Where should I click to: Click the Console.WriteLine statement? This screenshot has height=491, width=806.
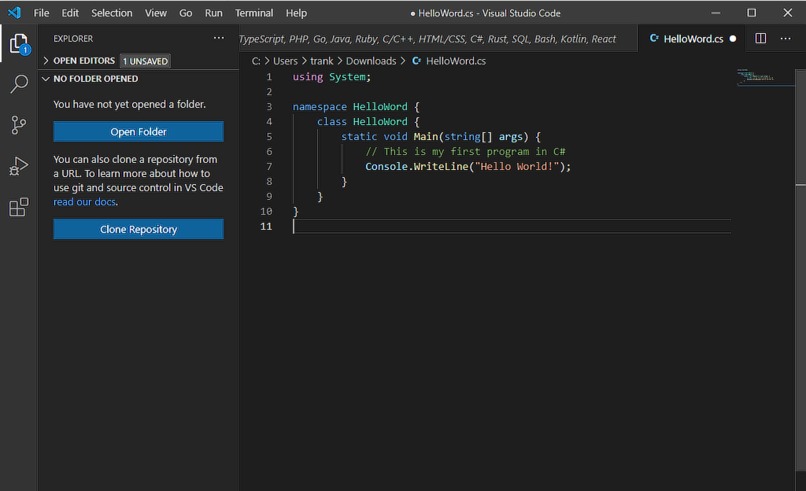point(468,166)
